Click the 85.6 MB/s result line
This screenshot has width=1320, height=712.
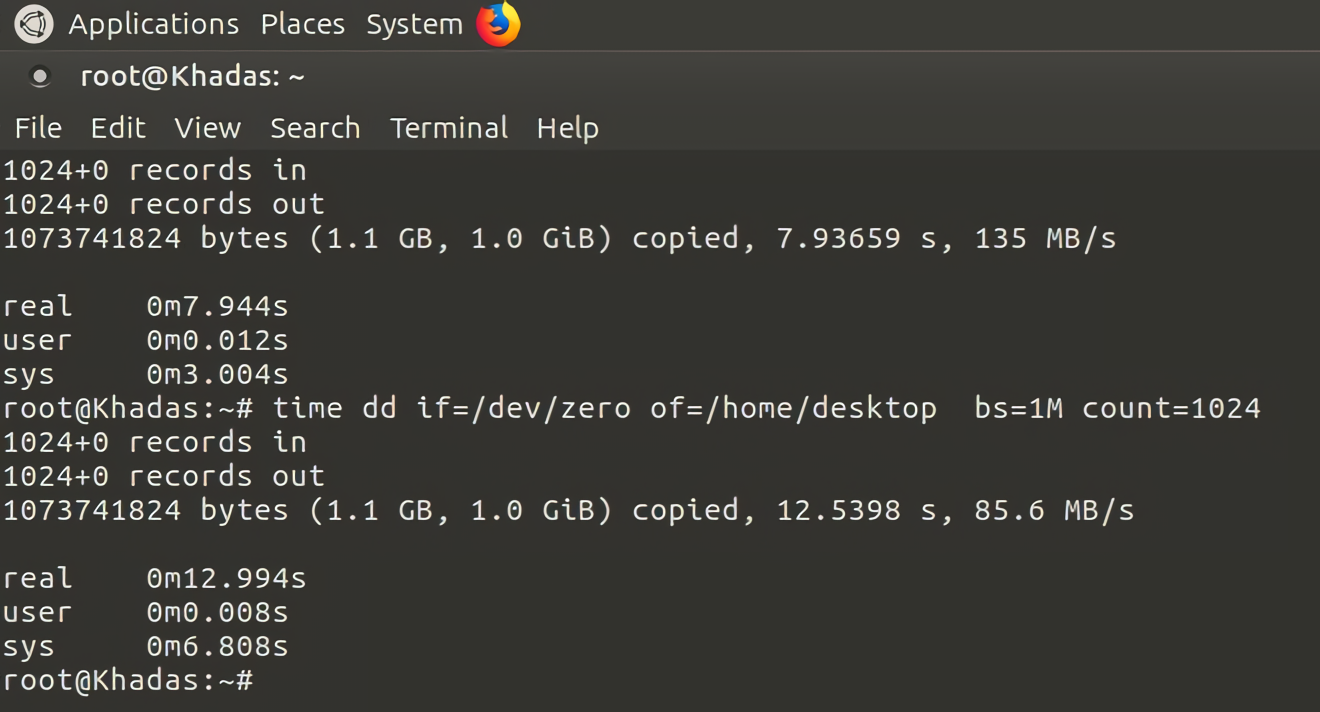pos(568,510)
